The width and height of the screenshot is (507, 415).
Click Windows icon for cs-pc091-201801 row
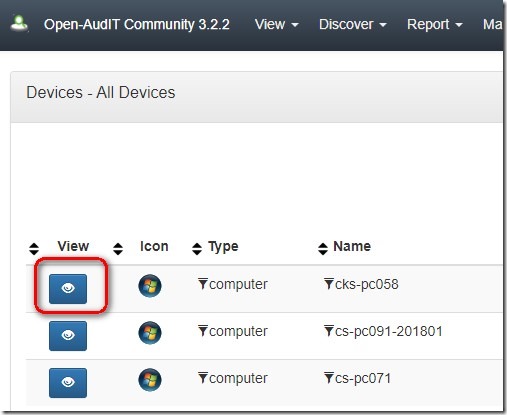150,333
